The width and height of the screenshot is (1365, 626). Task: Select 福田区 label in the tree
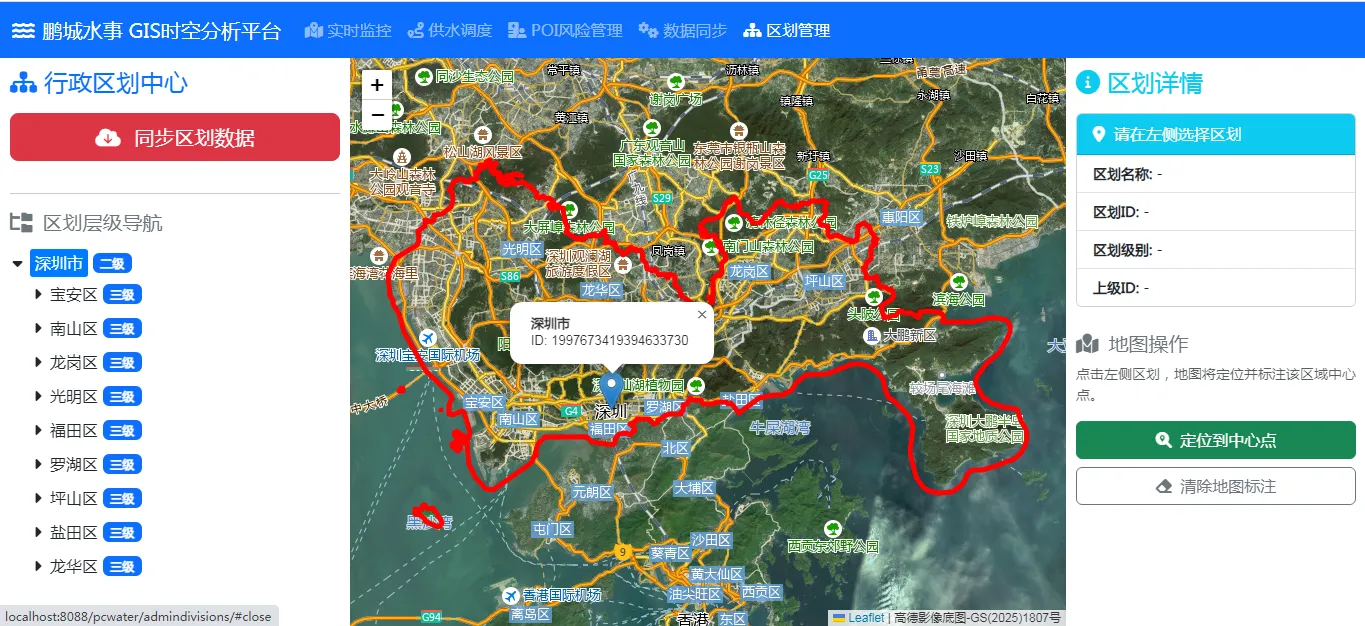[74, 430]
